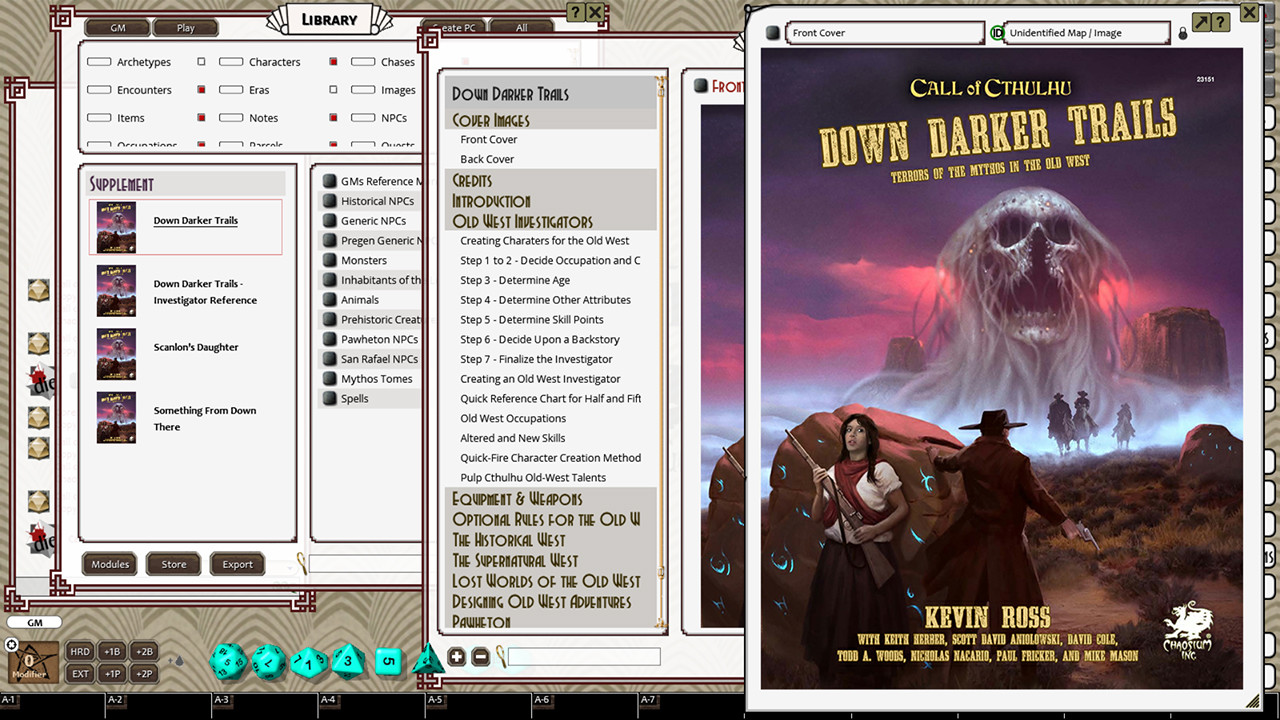Roll the teal six-sided die showing 5
The image size is (1280, 720).
(389, 661)
